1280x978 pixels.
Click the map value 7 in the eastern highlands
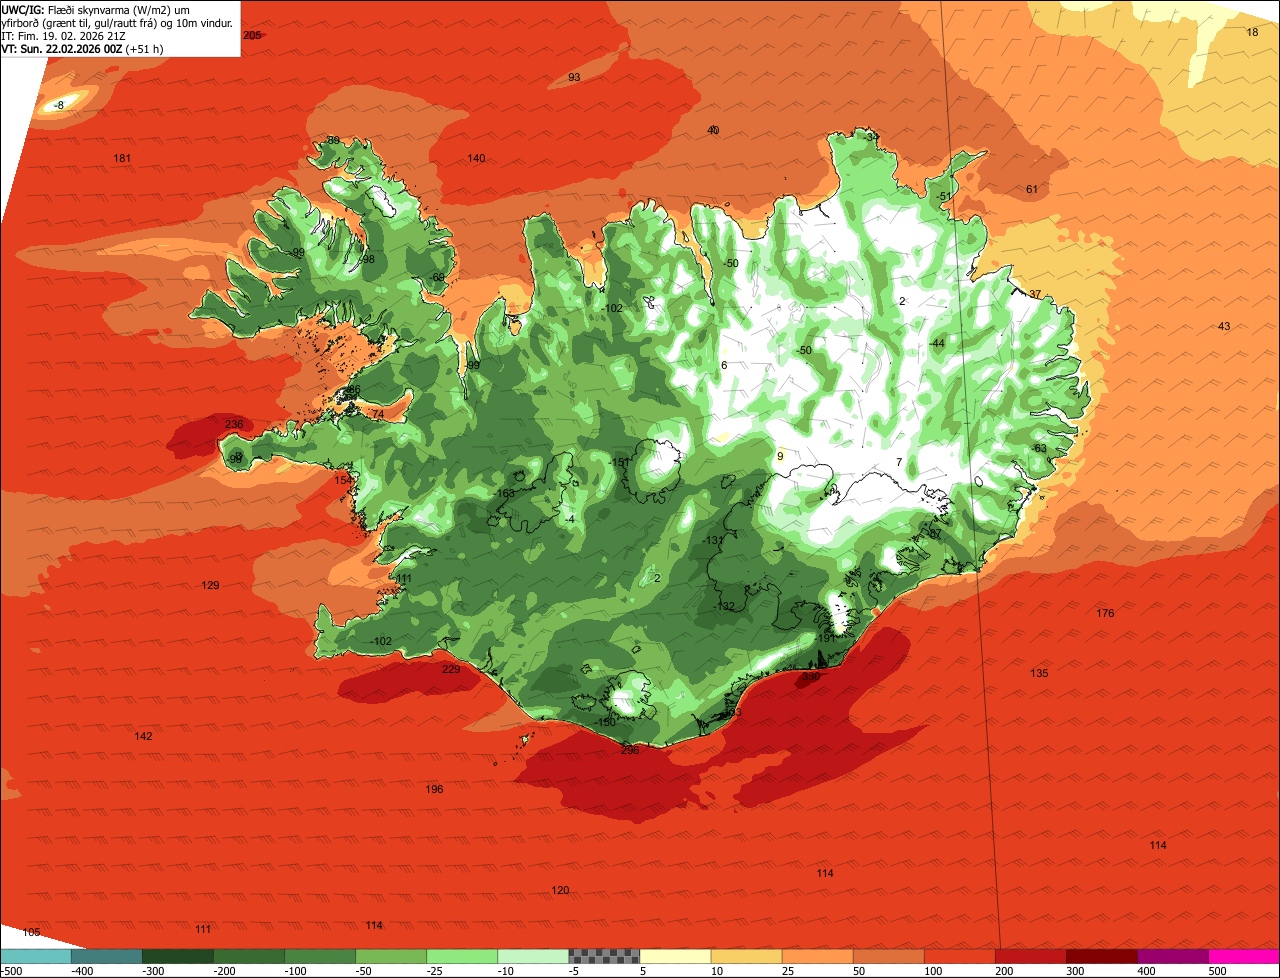(899, 461)
